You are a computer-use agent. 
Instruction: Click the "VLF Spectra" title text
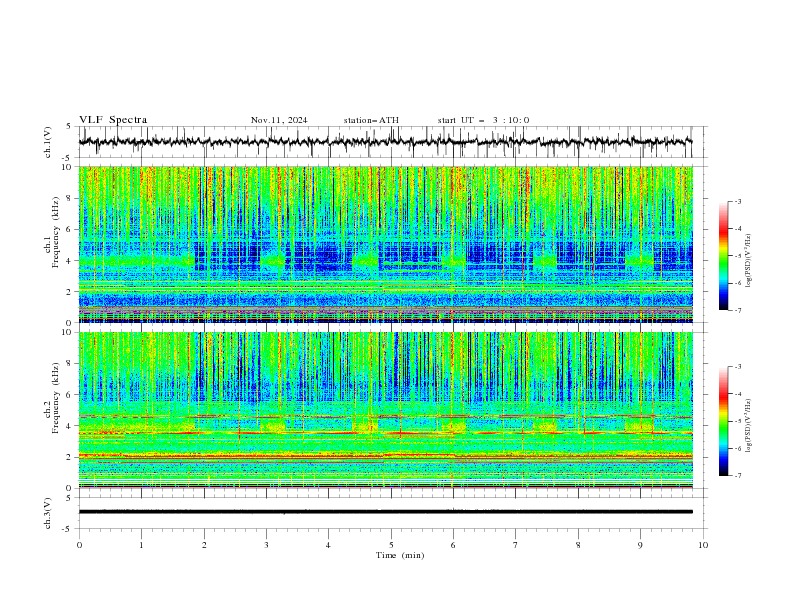pyautogui.click(x=113, y=120)
